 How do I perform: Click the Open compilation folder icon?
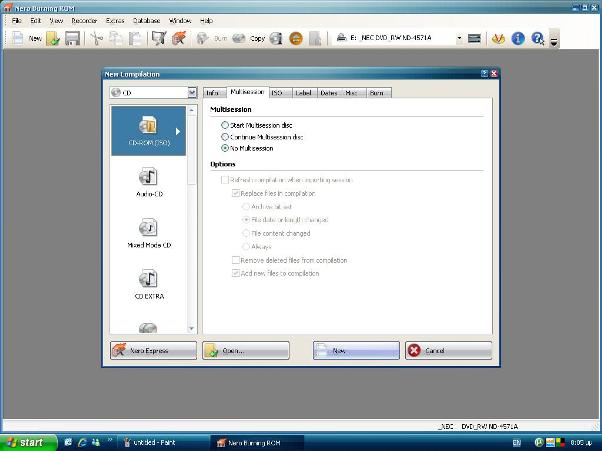[53, 38]
